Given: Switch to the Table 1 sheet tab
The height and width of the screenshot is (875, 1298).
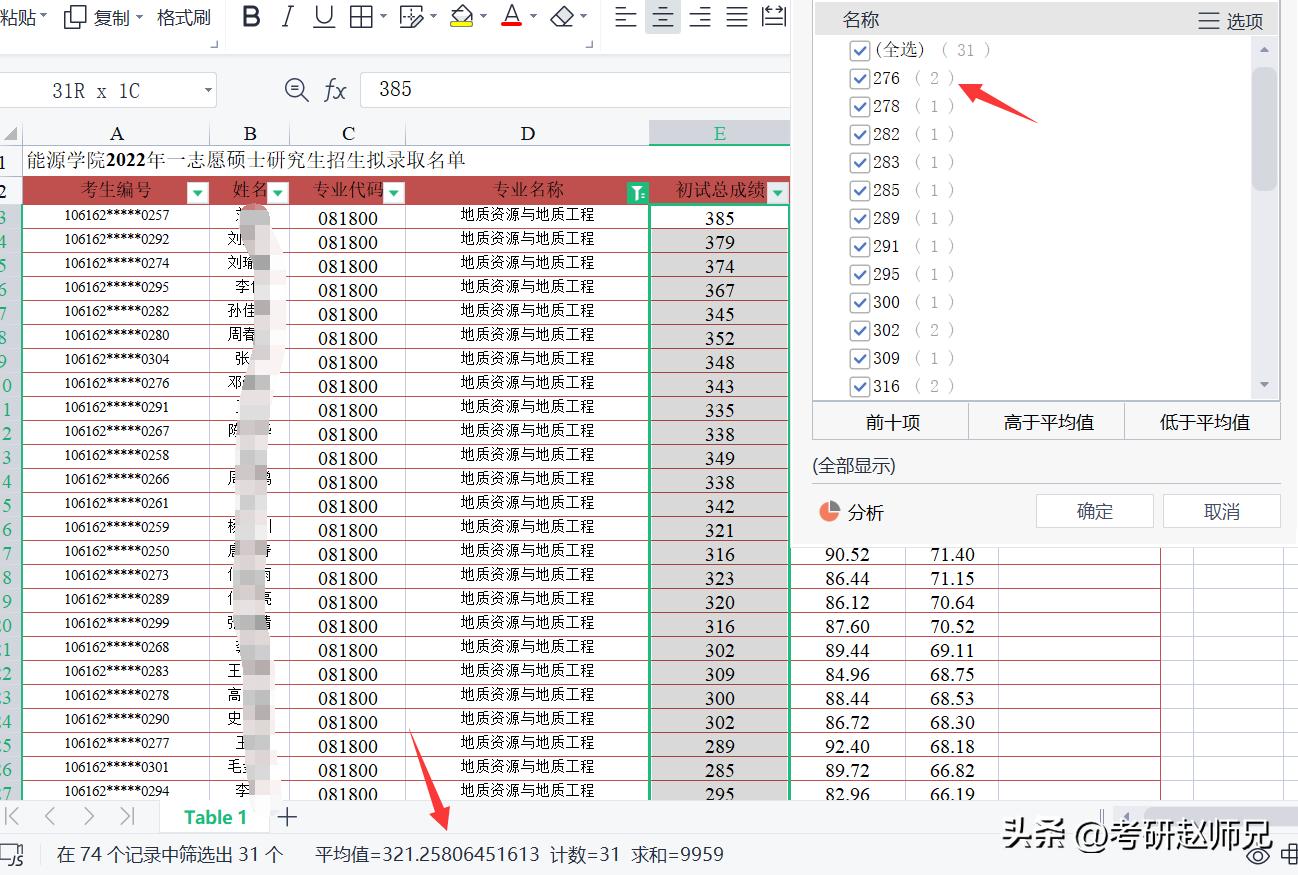Looking at the screenshot, I should [x=214, y=817].
